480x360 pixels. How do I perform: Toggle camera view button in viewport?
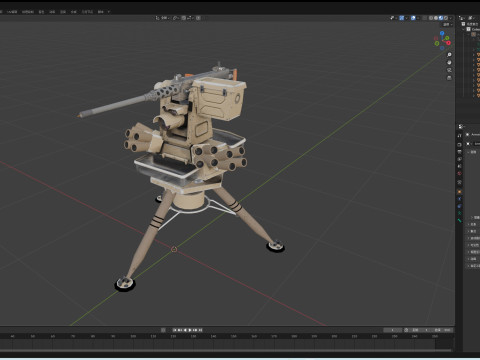[449, 70]
